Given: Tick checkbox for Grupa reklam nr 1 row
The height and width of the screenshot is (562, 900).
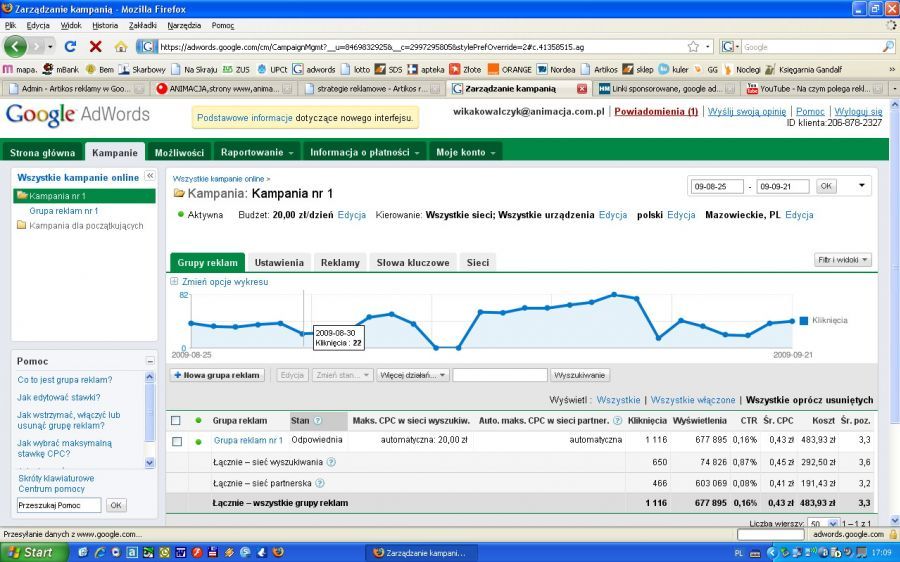Looking at the screenshot, I should [x=177, y=441].
